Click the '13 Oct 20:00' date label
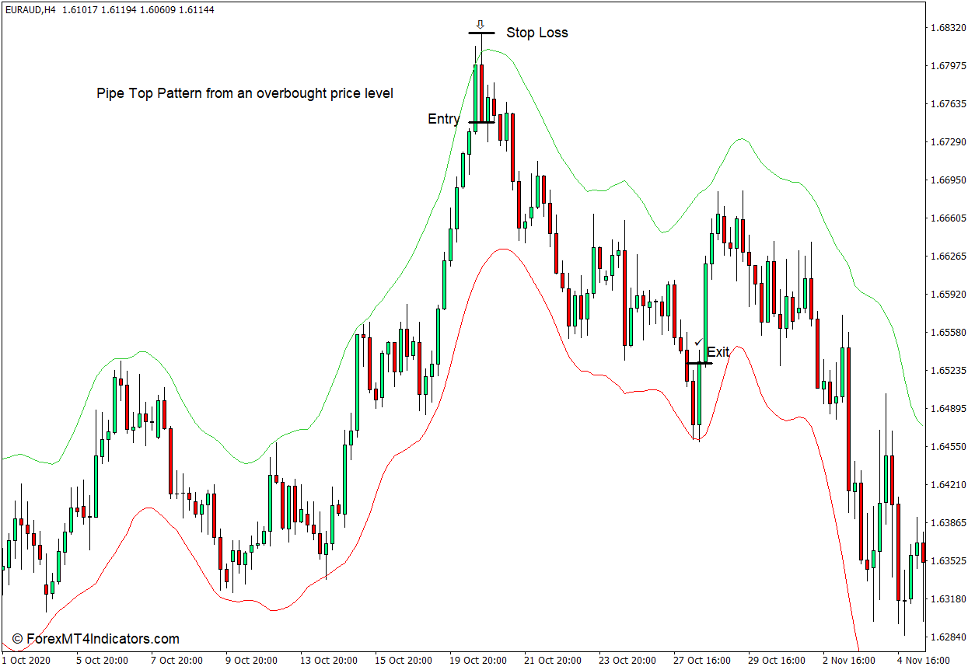The height and width of the screenshot is (670, 977). 329,660
